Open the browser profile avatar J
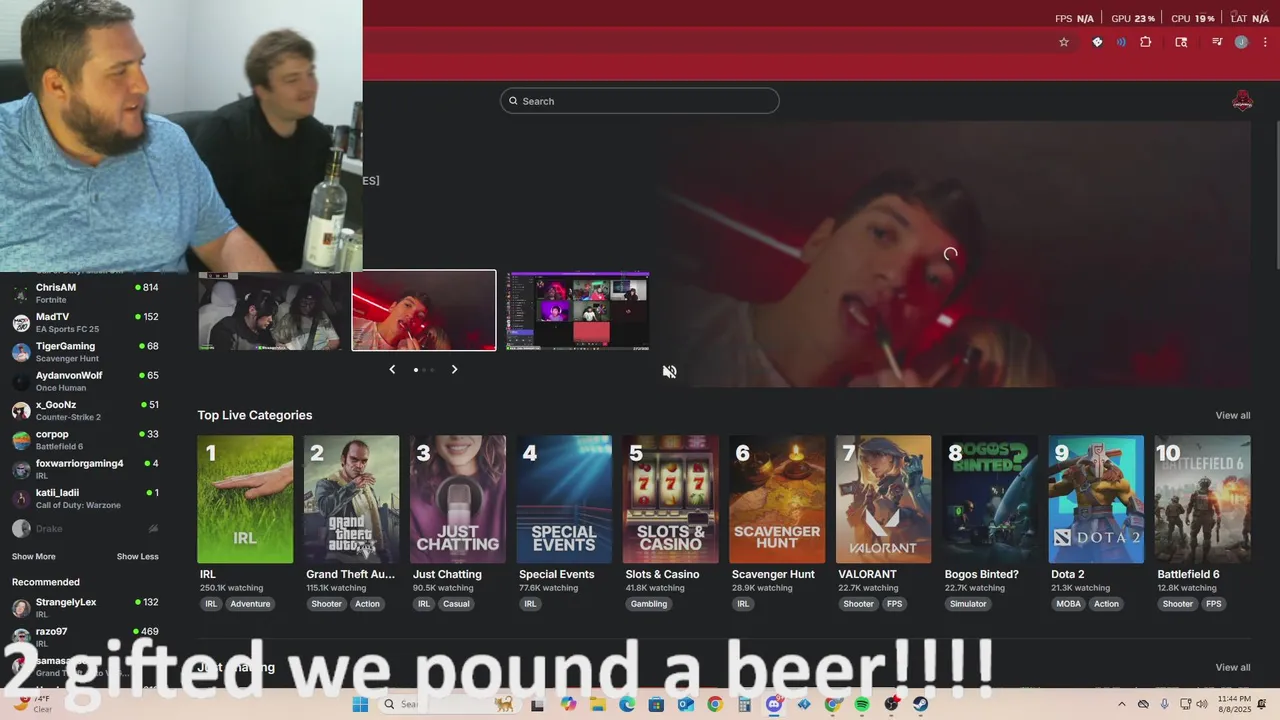 pos(1241,42)
